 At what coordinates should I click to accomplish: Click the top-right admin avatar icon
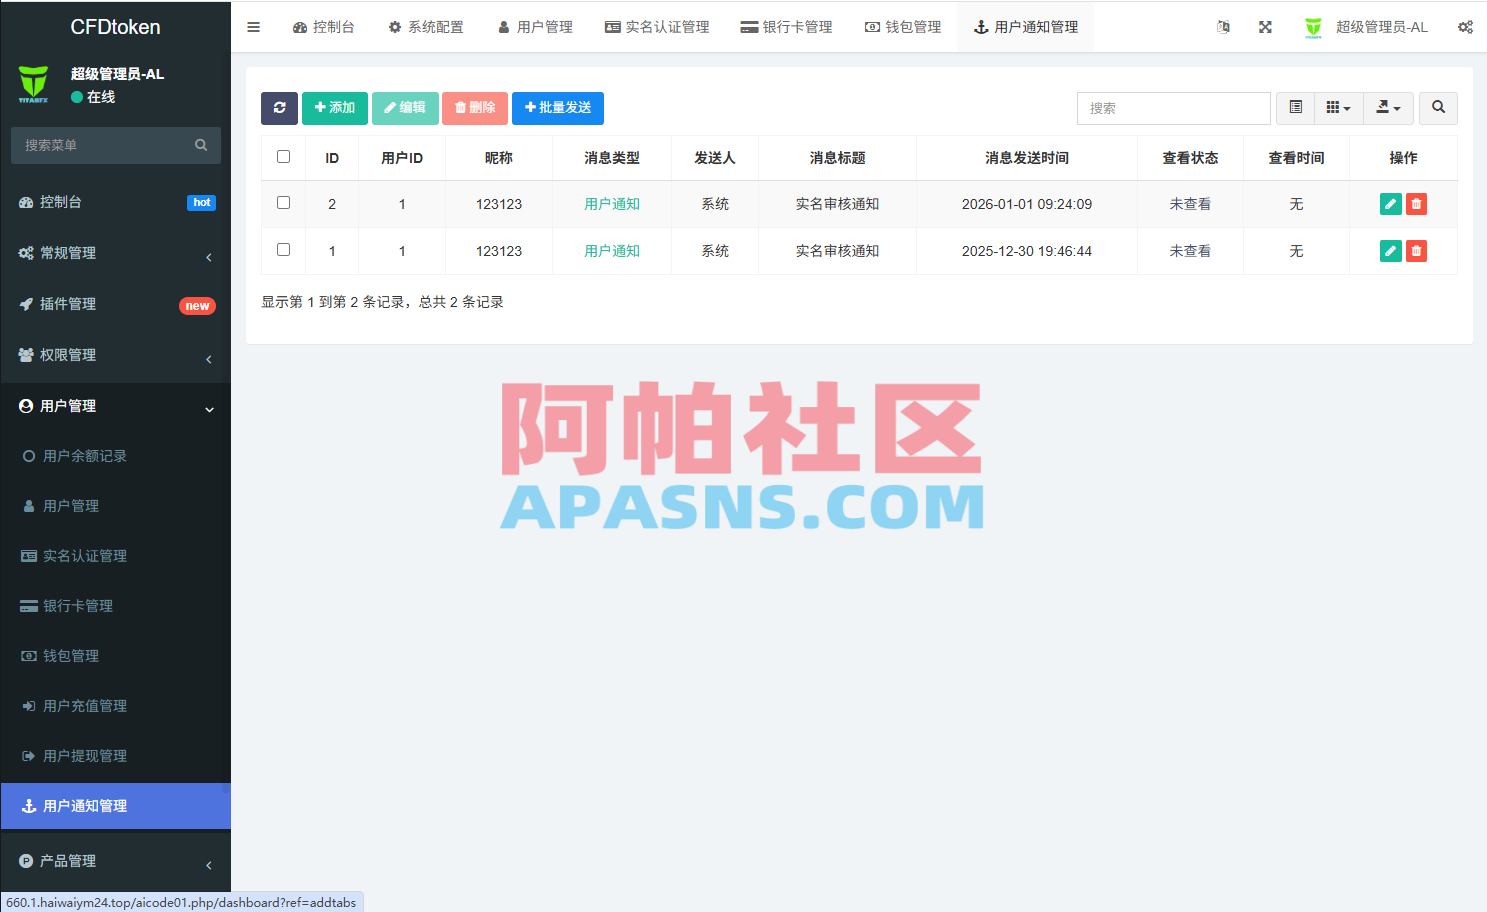click(x=1313, y=28)
